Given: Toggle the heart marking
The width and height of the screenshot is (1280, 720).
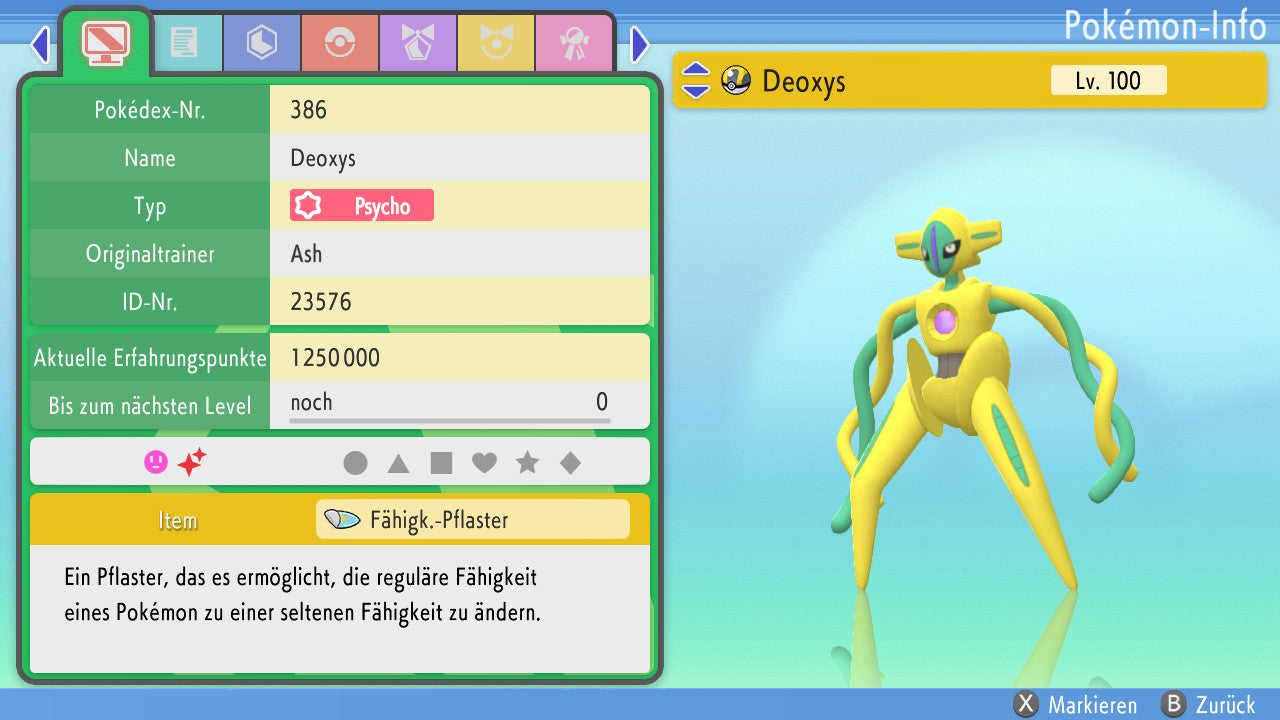Looking at the screenshot, I should tap(484, 463).
